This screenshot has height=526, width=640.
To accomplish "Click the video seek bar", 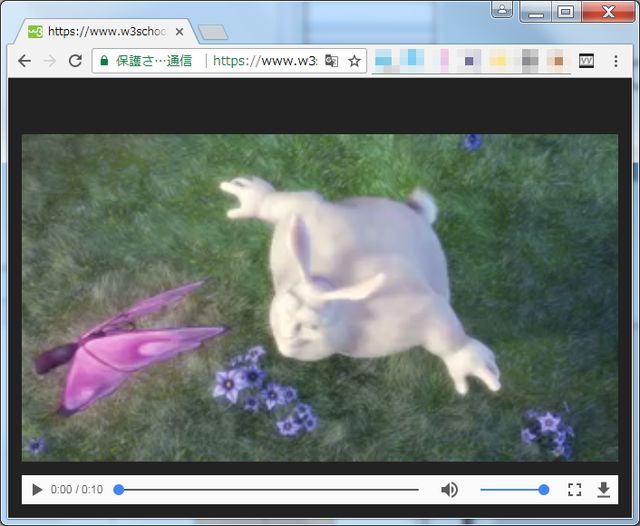I will pyautogui.click(x=268, y=489).
